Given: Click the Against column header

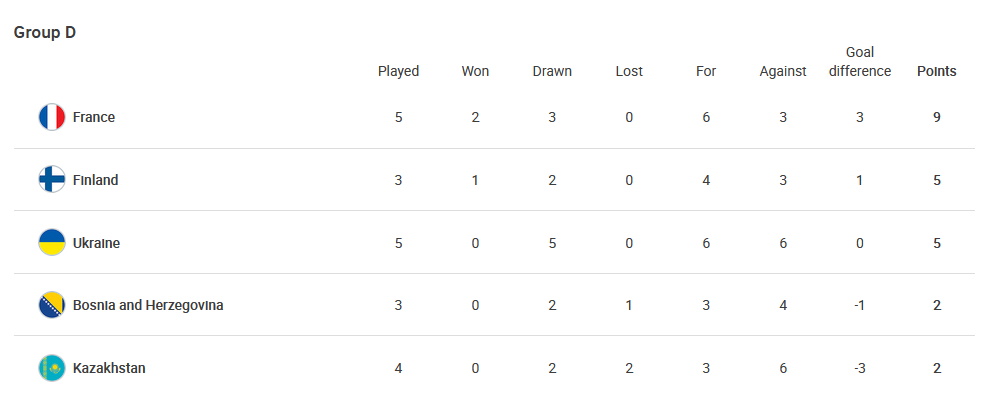Looking at the screenshot, I should pyautogui.click(x=783, y=71).
